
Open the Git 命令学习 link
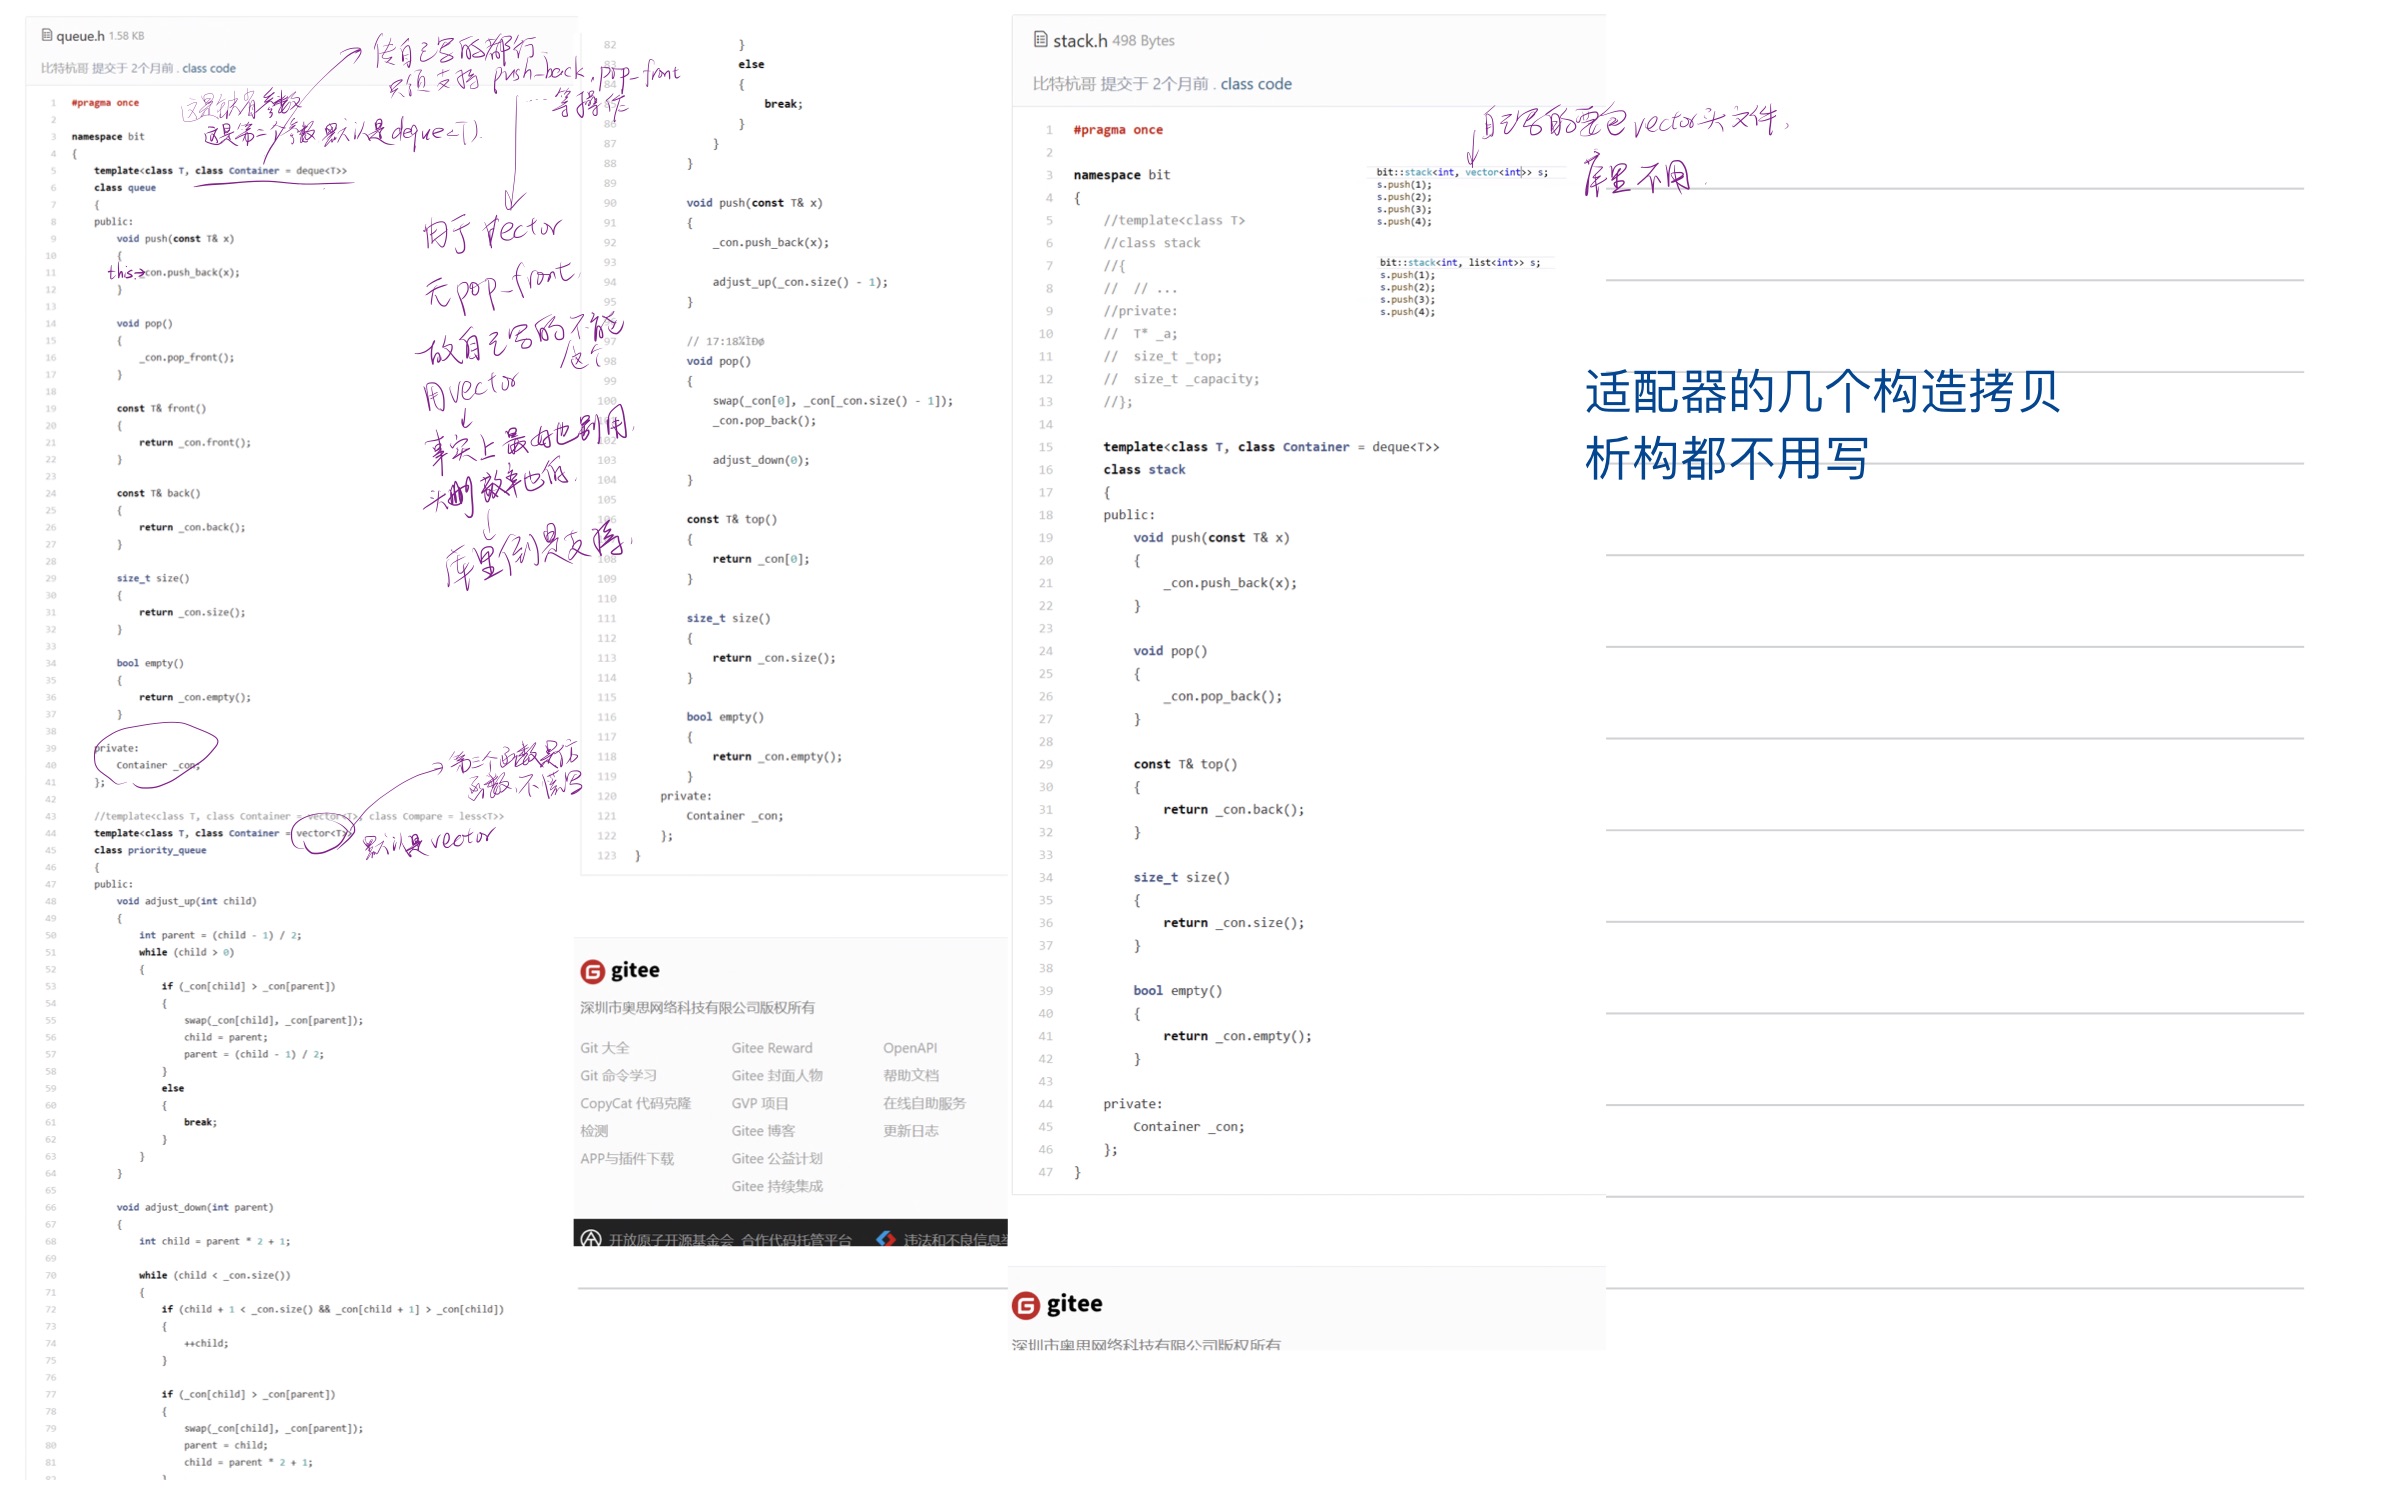618,1076
